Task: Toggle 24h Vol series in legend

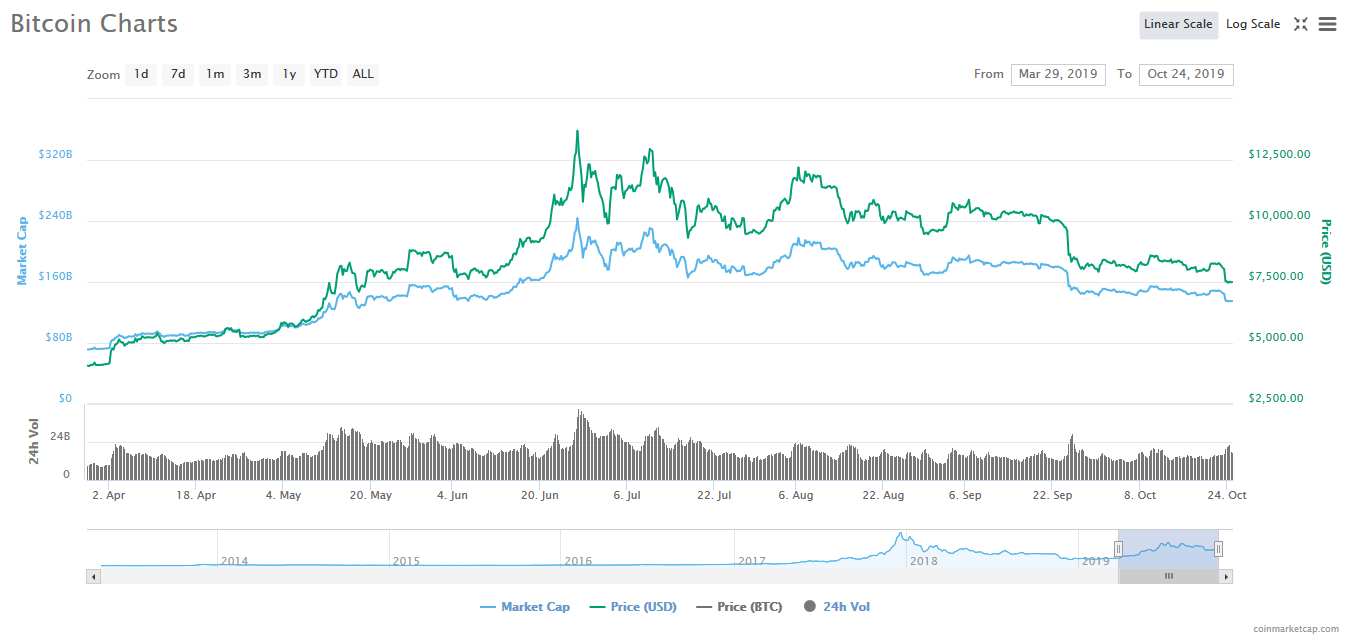Action: click(x=836, y=607)
